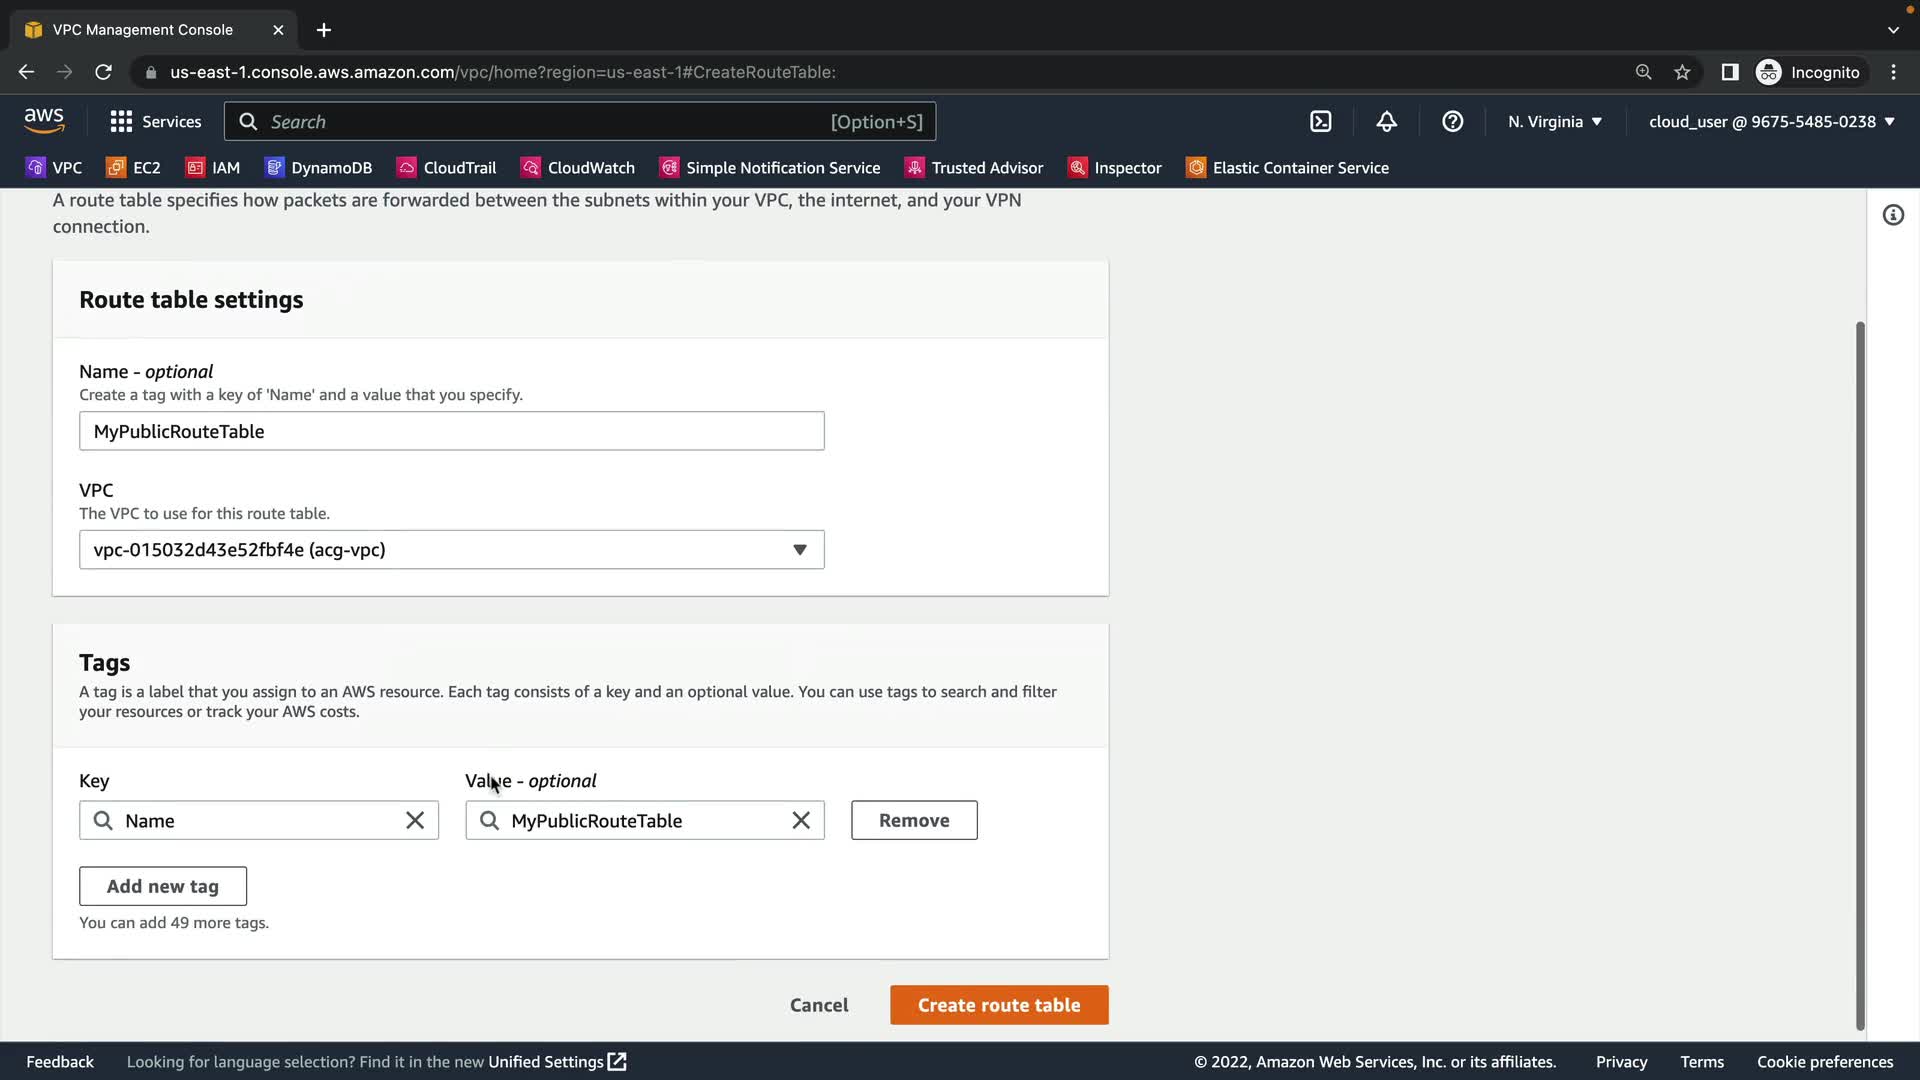Viewport: 1920px width, 1080px height.
Task: Open the info panel icon
Action: point(1893,215)
